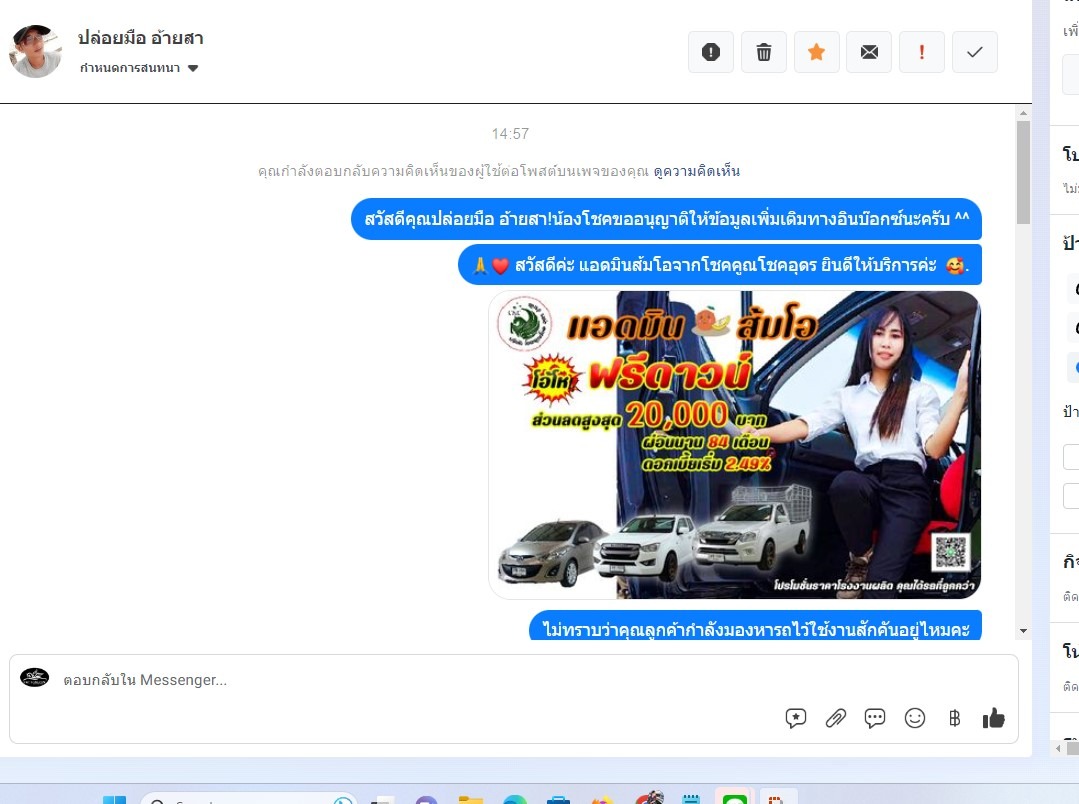Flag conversation with red exclamation mark

pyautogui.click(x=922, y=53)
